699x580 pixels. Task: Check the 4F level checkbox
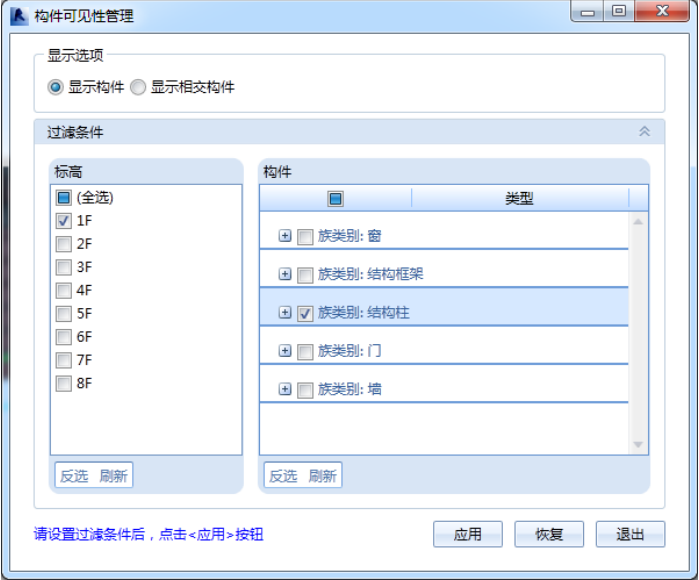click(x=63, y=290)
